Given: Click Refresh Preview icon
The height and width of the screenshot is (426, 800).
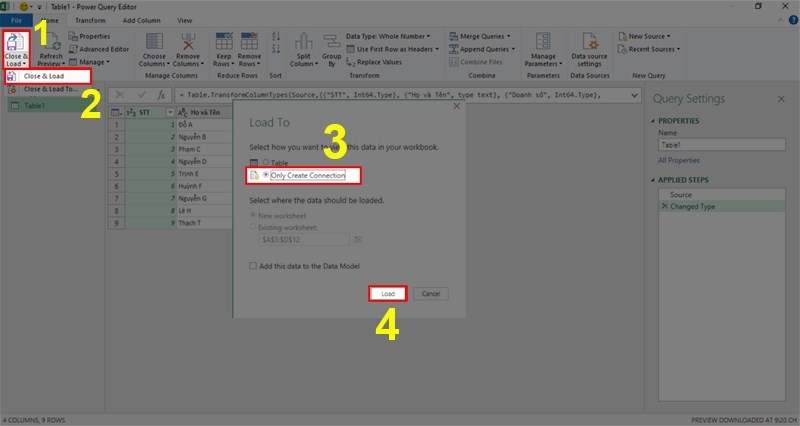Looking at the screenshot, I should pyautogui.click(x=51, y=43).
